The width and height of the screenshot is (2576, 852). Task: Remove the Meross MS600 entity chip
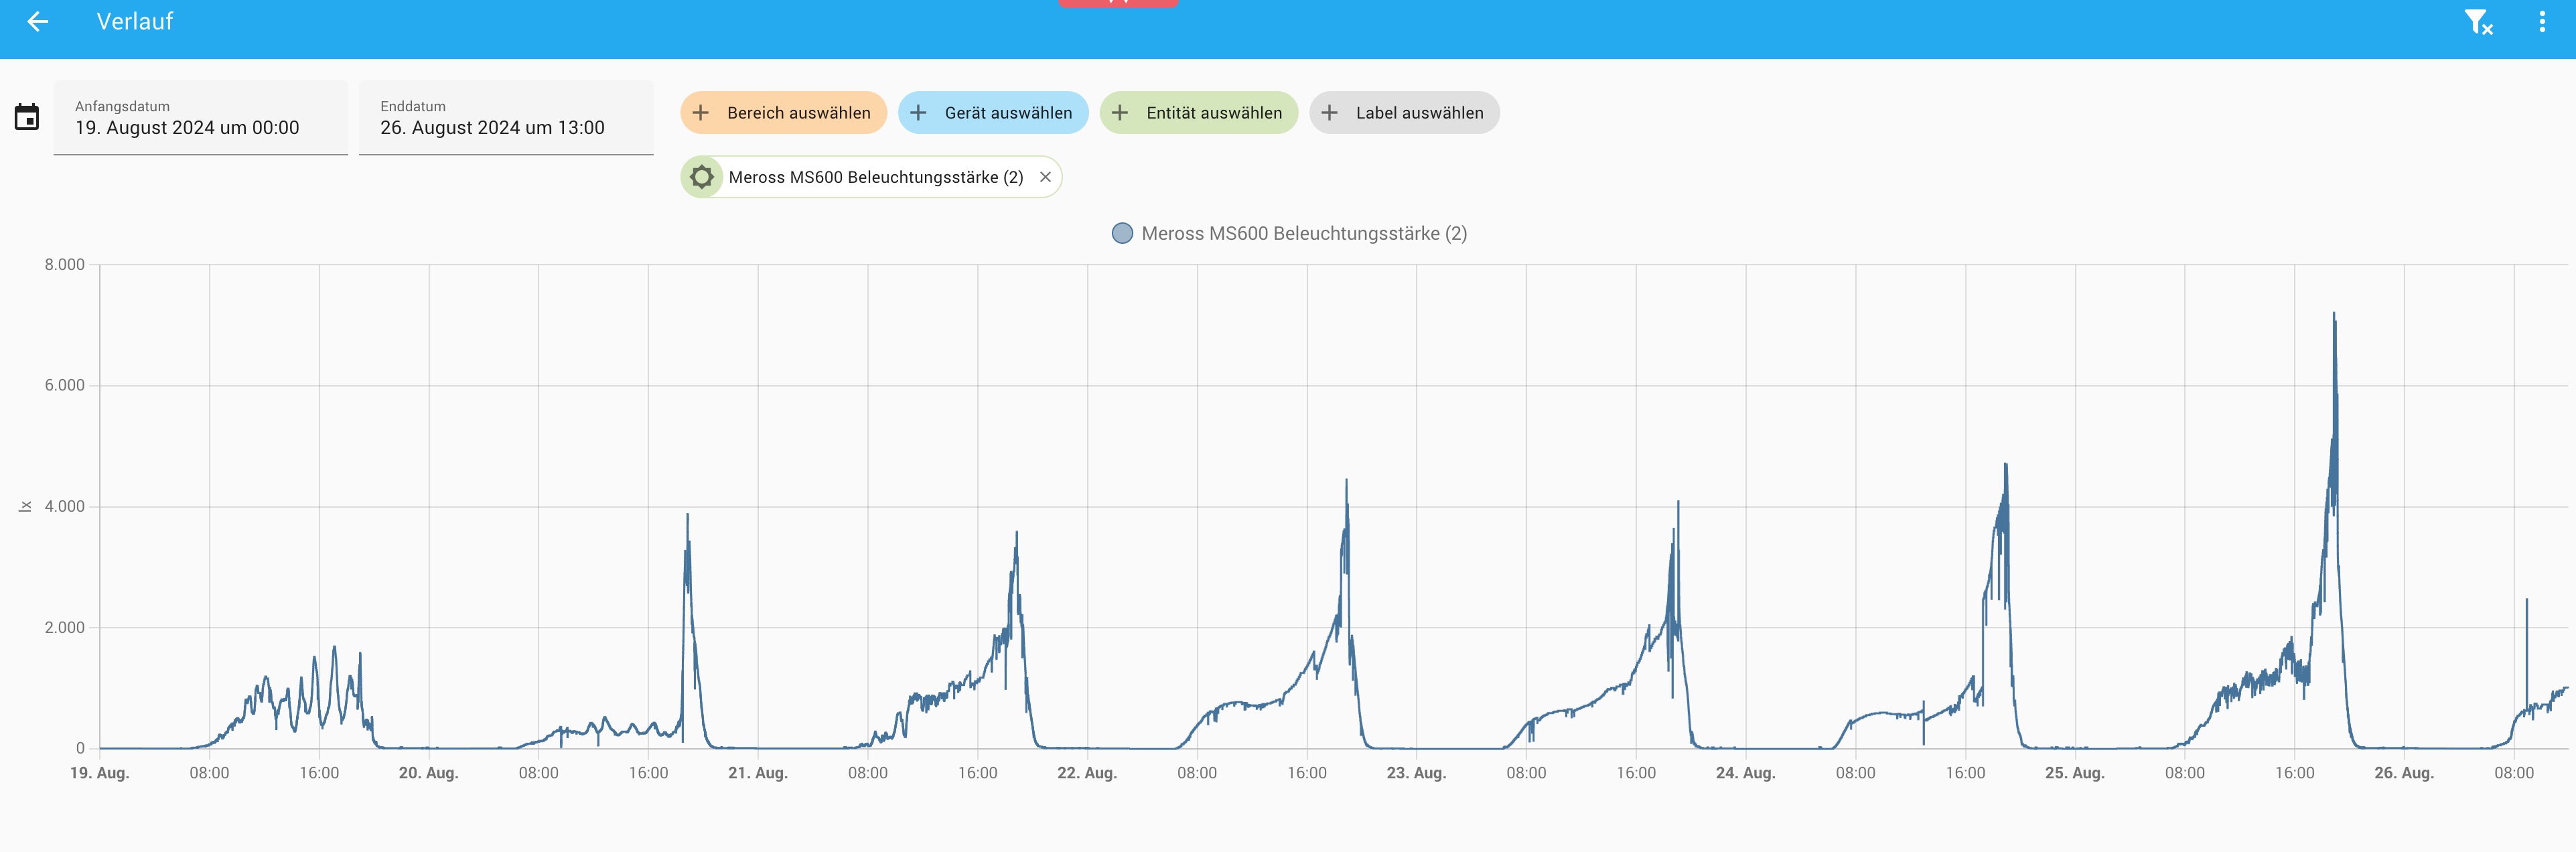pos(1045,177)
